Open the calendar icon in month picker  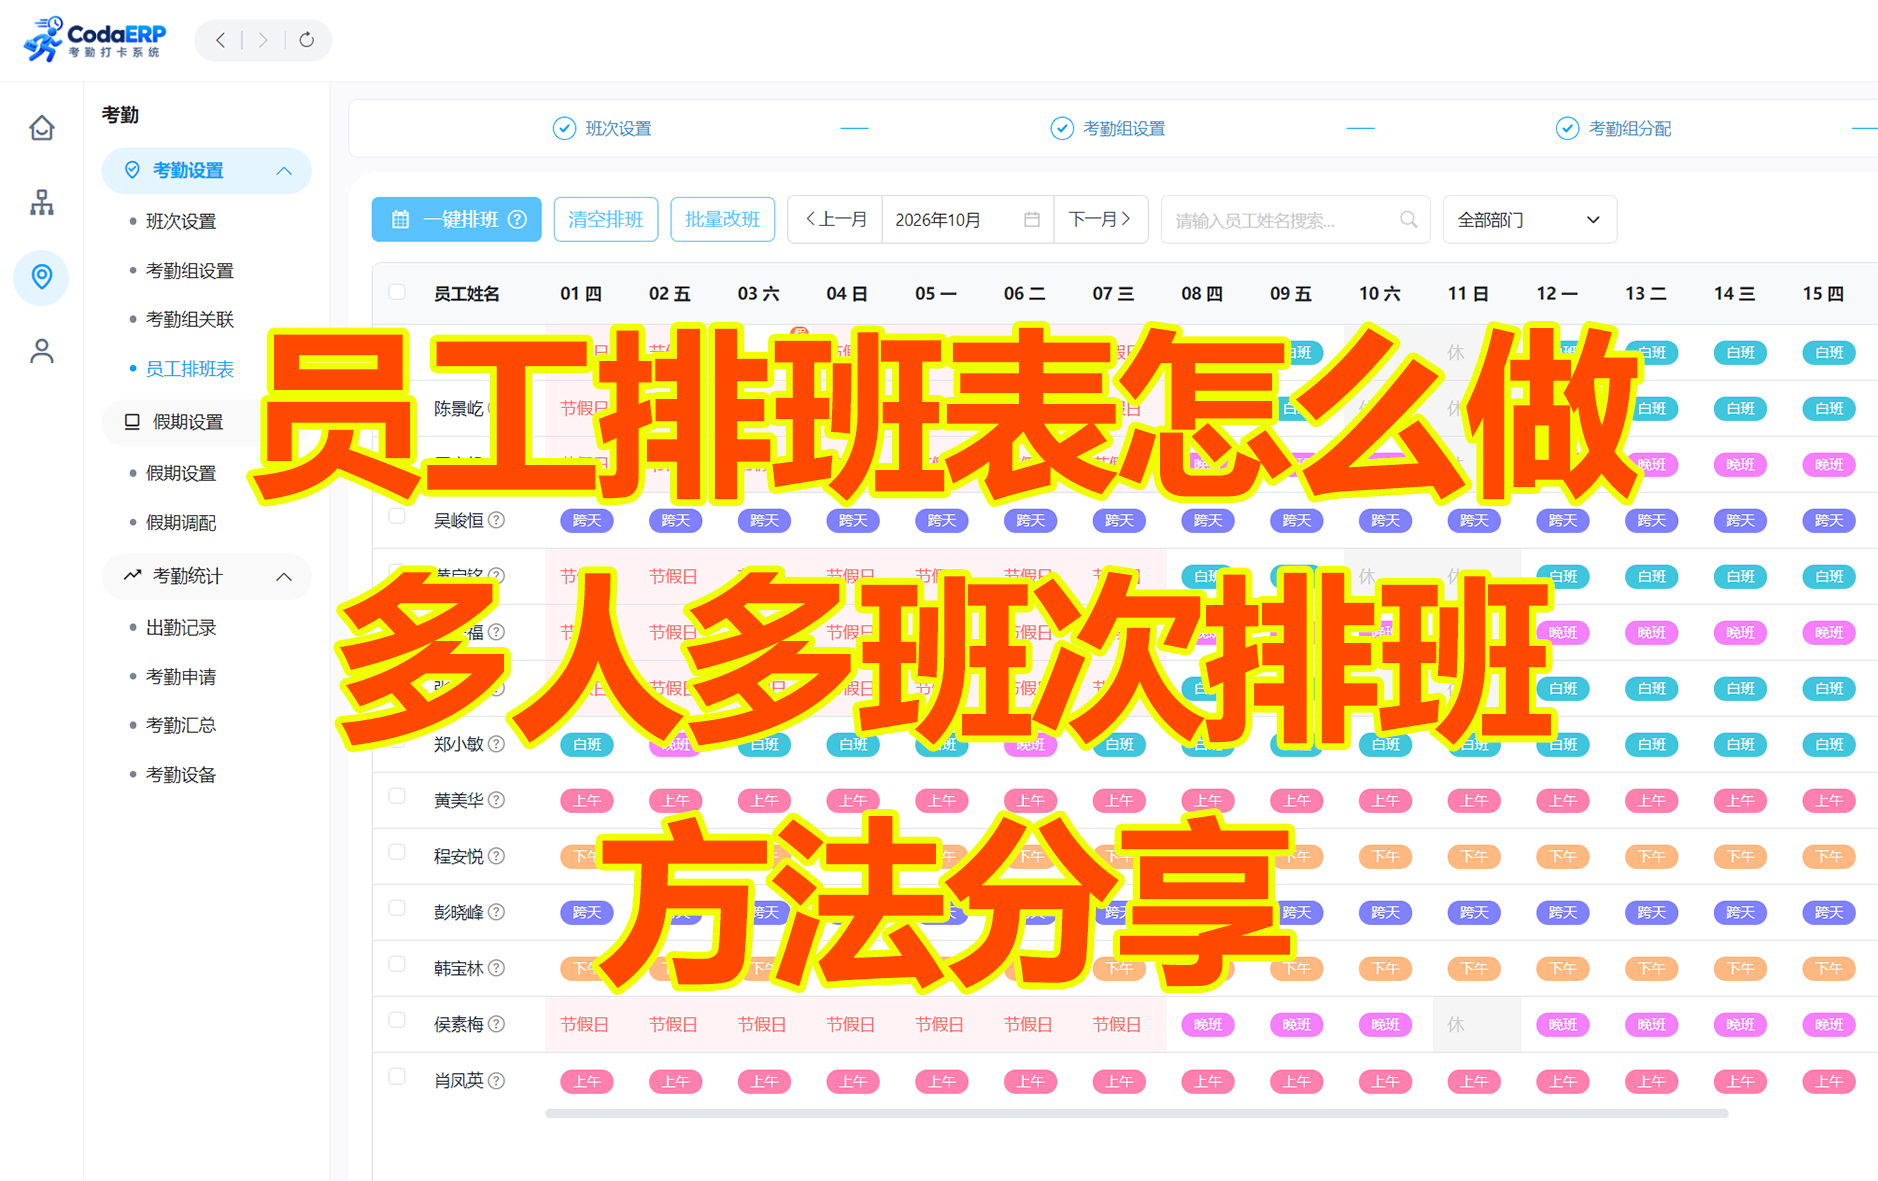click(x=1031, y=219)
